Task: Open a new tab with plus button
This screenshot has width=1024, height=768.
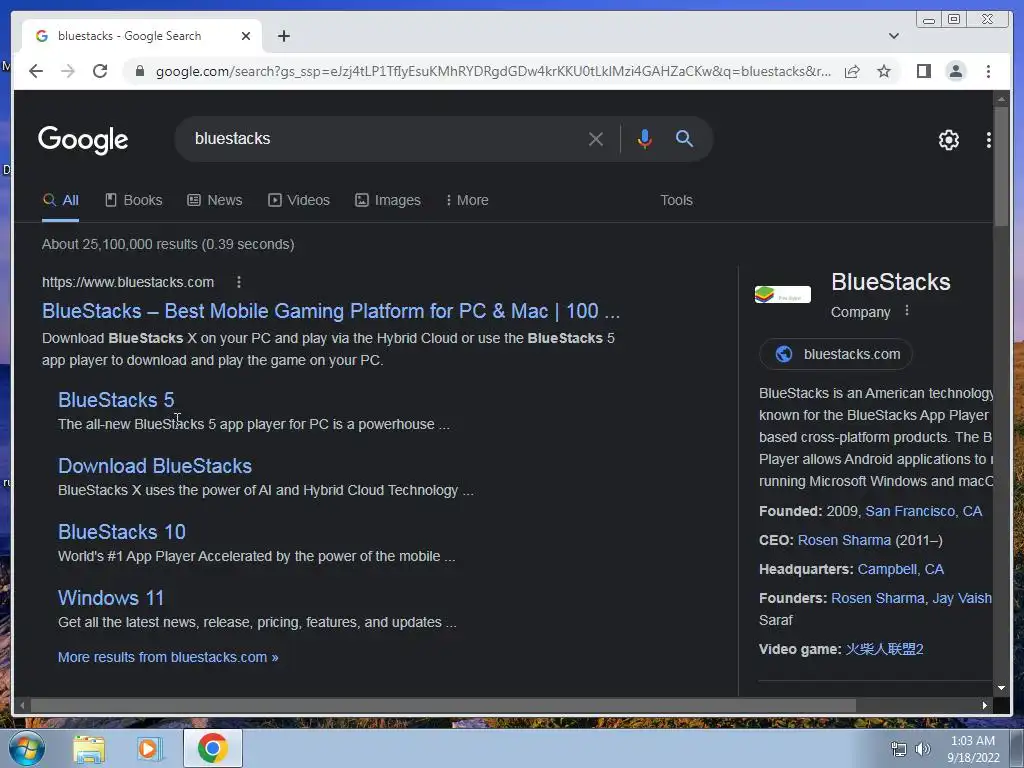Action: (283, 36)
